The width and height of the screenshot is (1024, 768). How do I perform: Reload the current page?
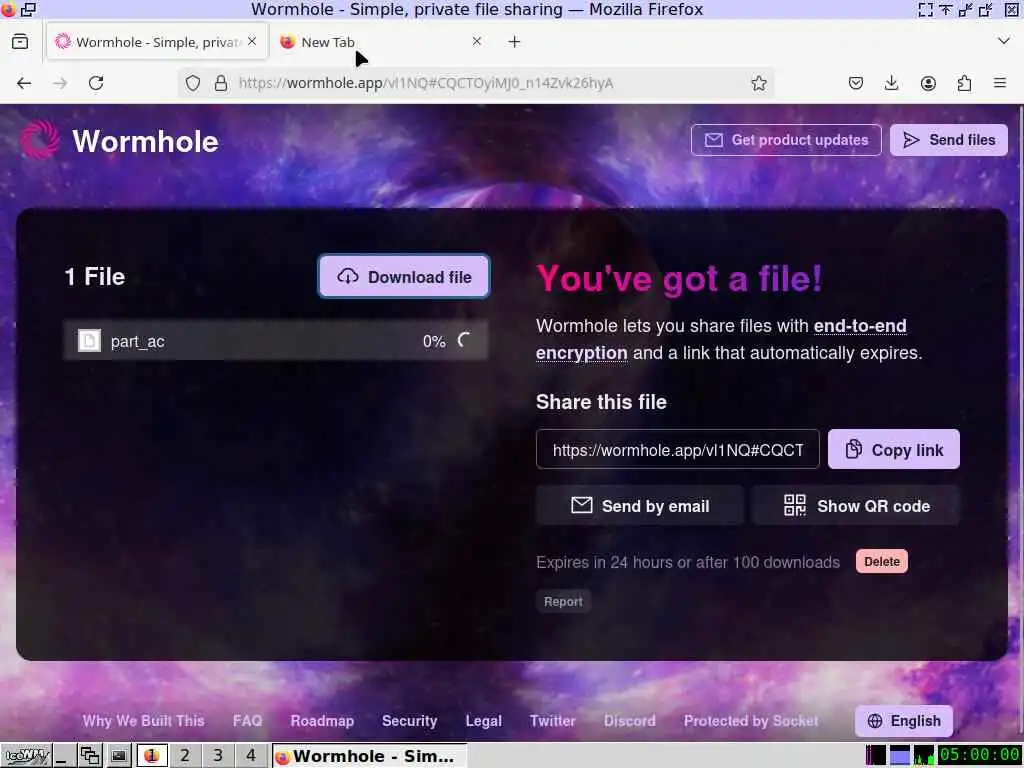click(96, 83)
